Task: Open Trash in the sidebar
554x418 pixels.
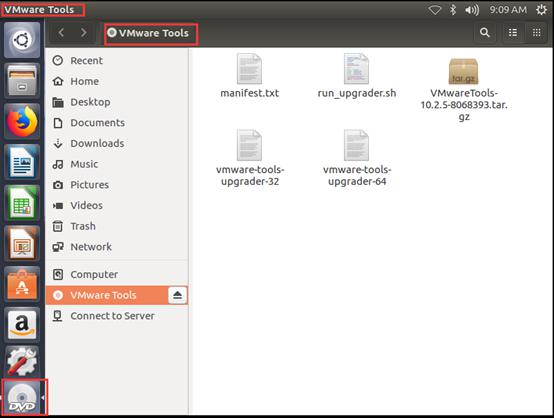Action: click(x=117, y=226)
